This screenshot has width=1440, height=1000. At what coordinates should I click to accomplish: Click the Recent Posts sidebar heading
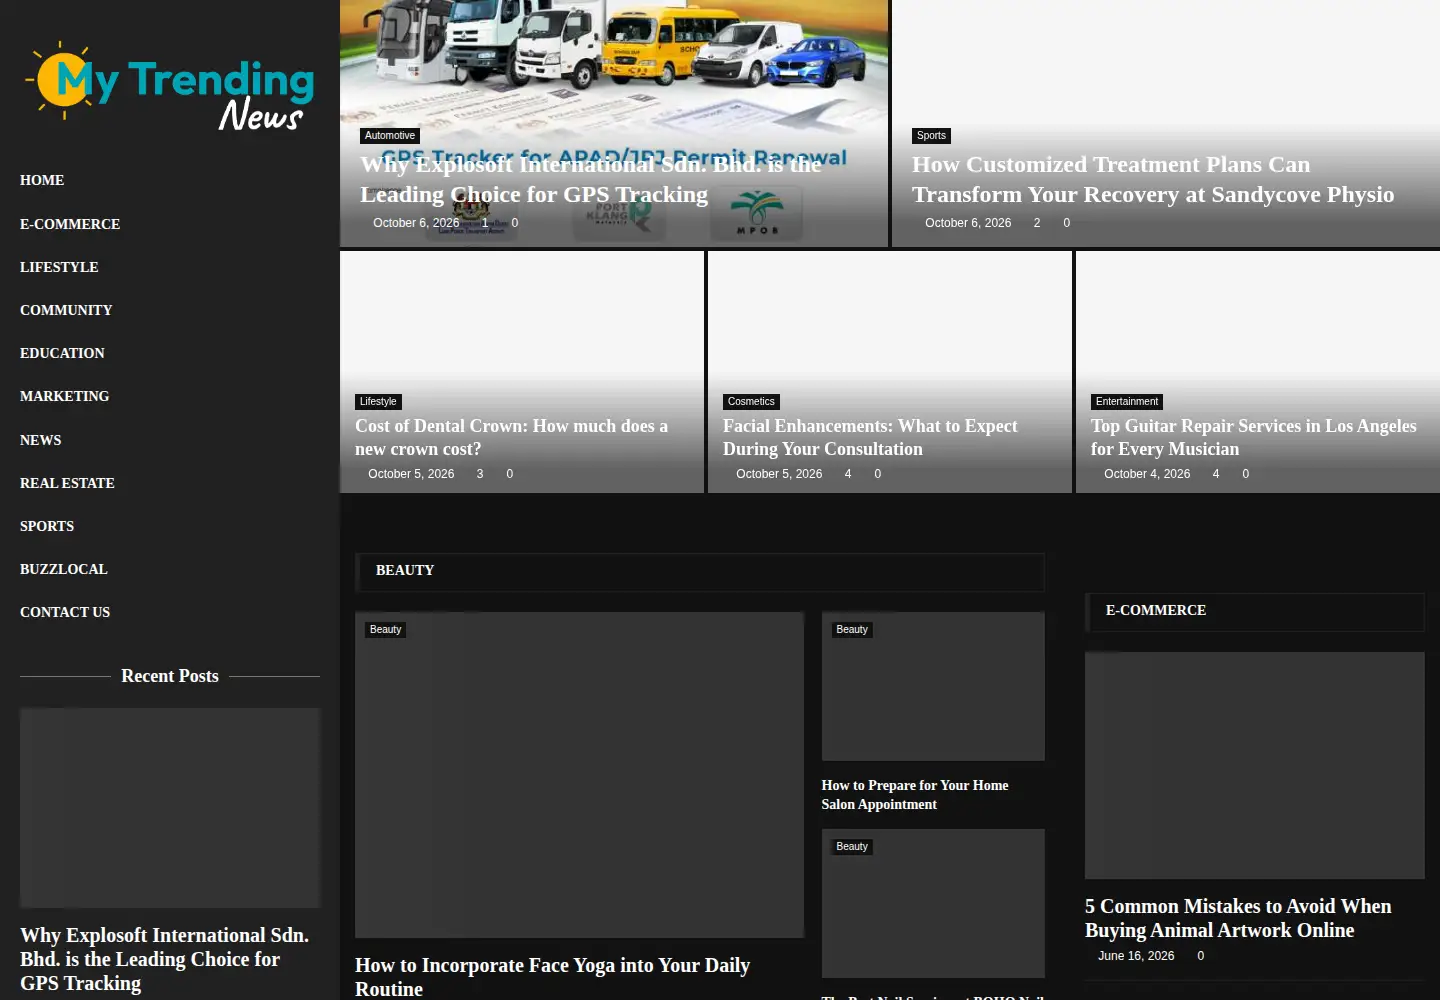170,676
